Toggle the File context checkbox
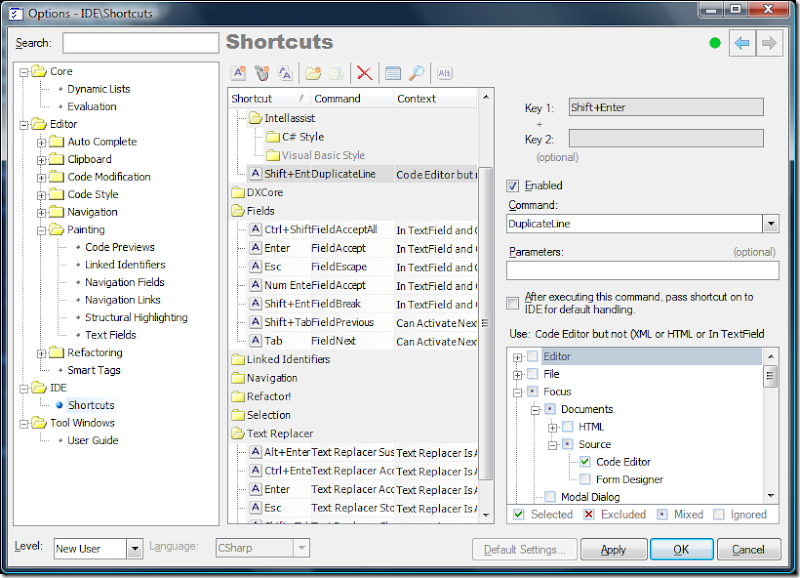 532,374
